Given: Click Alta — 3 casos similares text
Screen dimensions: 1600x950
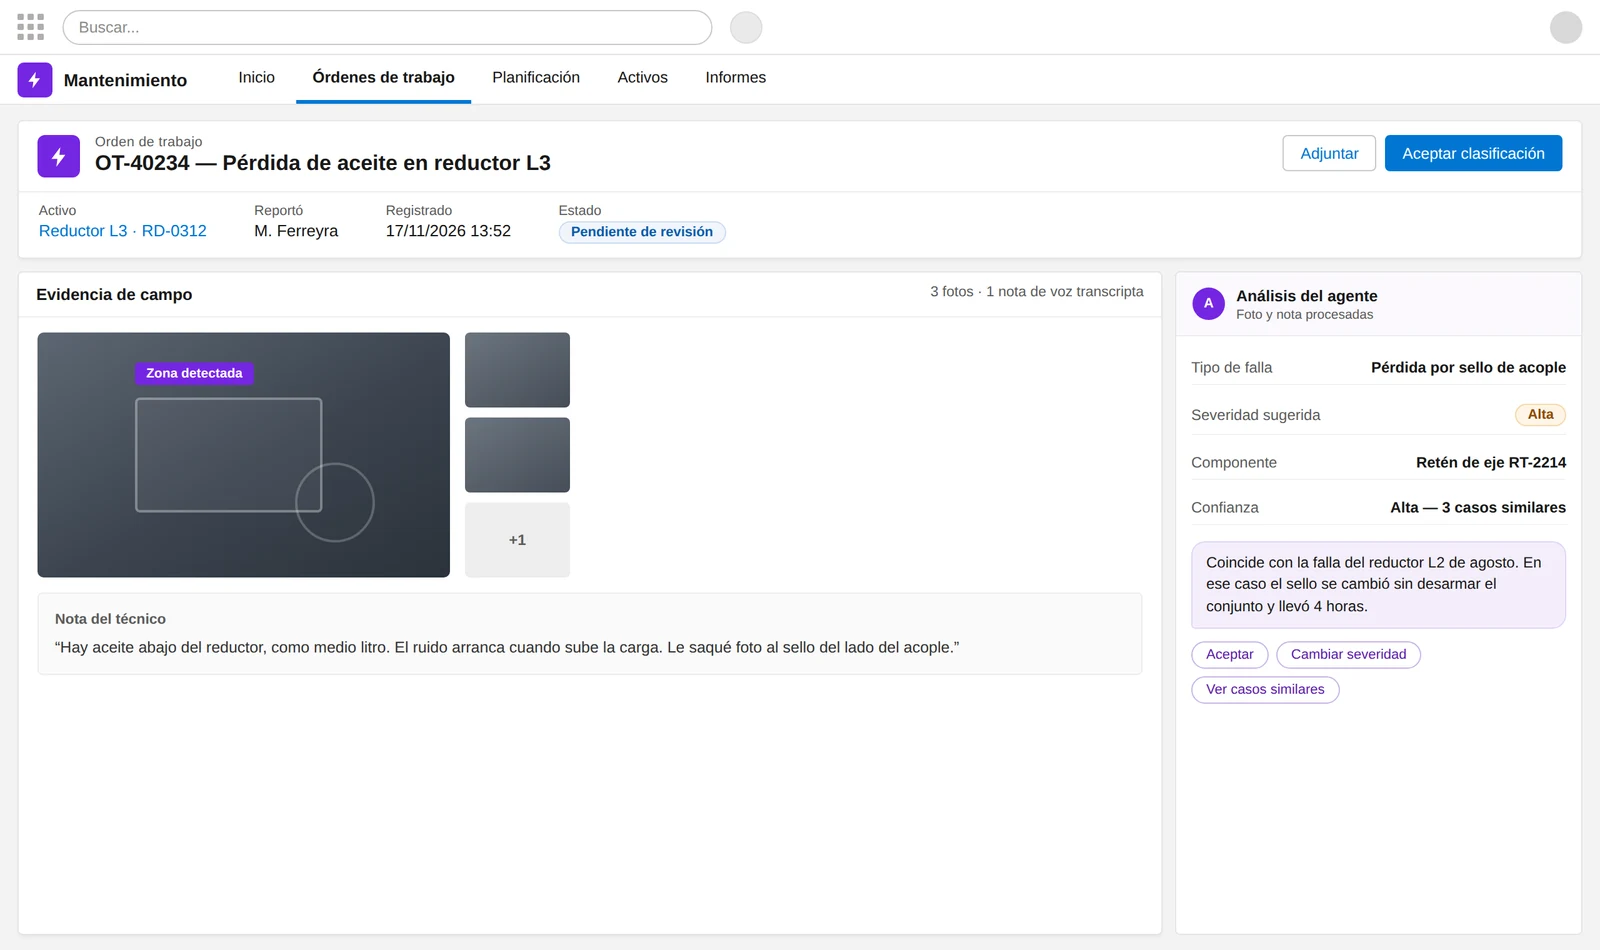Looking at the screenshot, I should [1478, 508].
